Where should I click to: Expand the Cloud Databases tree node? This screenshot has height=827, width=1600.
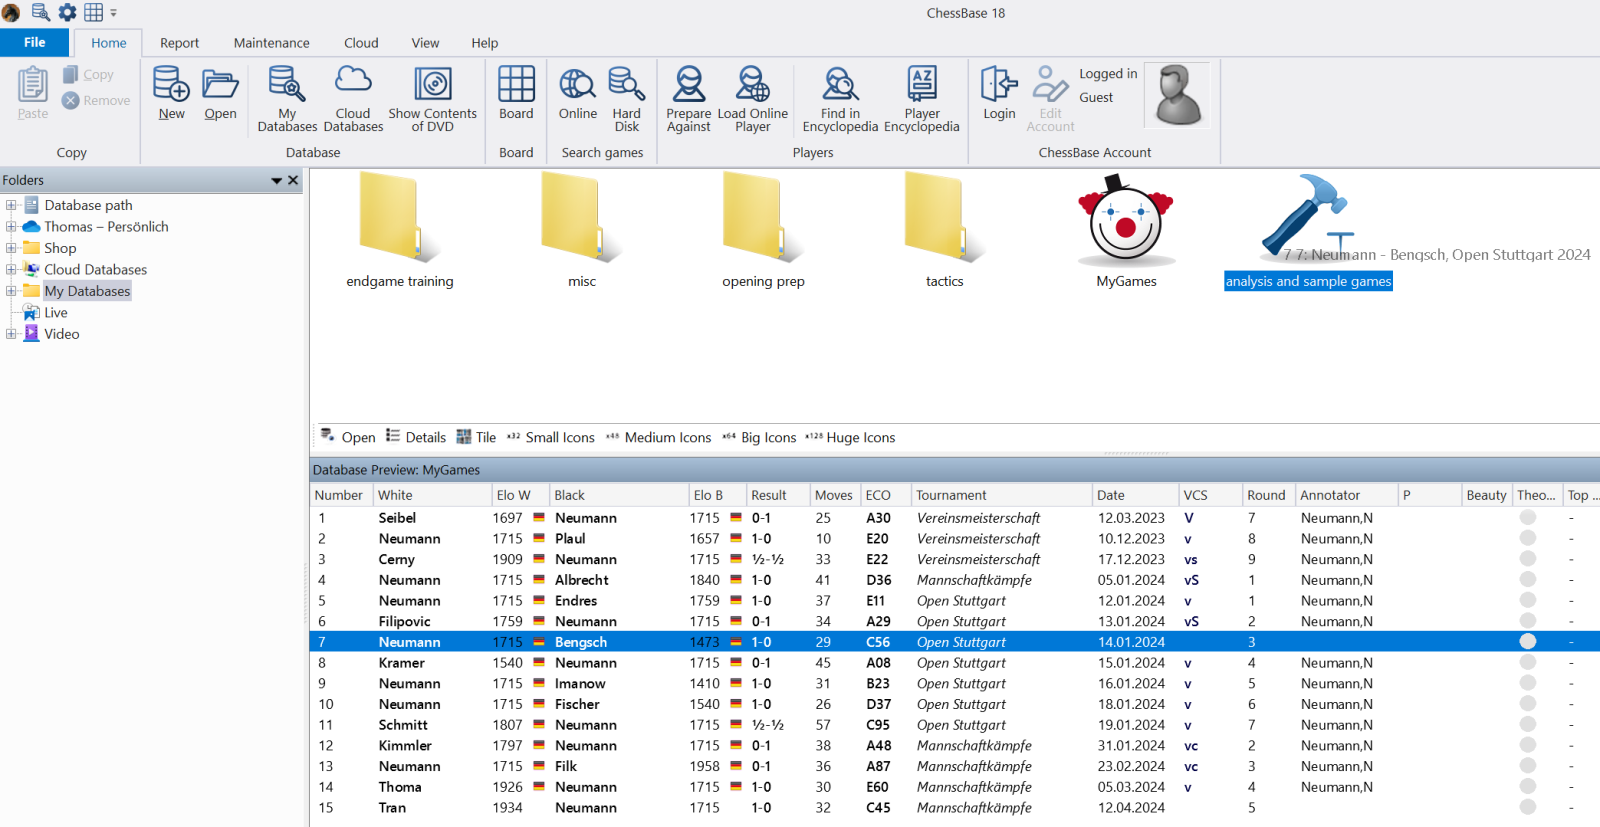click(x=11, y=269)
